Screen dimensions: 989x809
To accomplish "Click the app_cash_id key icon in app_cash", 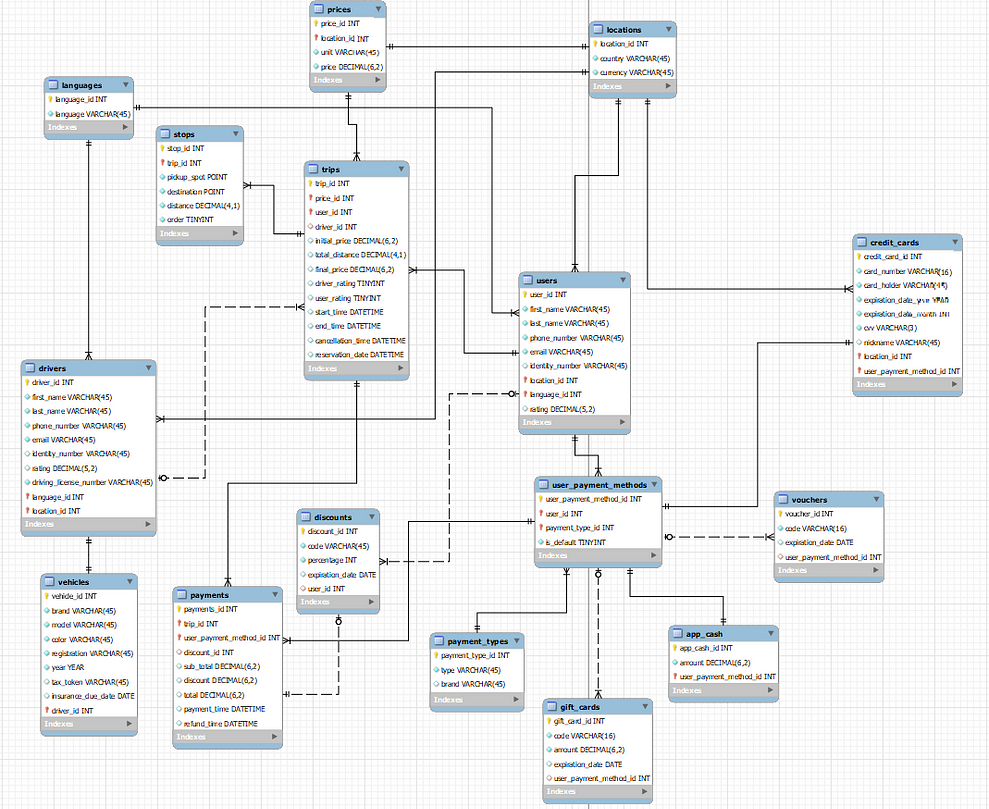I will click(675, 648).
